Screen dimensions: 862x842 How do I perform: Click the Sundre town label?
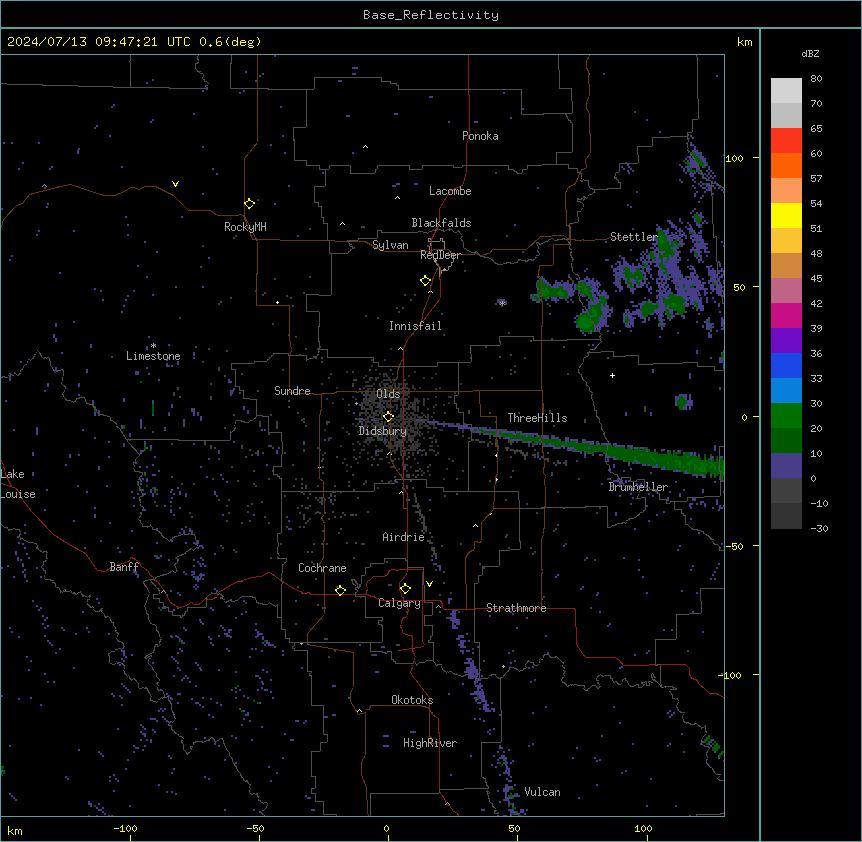292,391
